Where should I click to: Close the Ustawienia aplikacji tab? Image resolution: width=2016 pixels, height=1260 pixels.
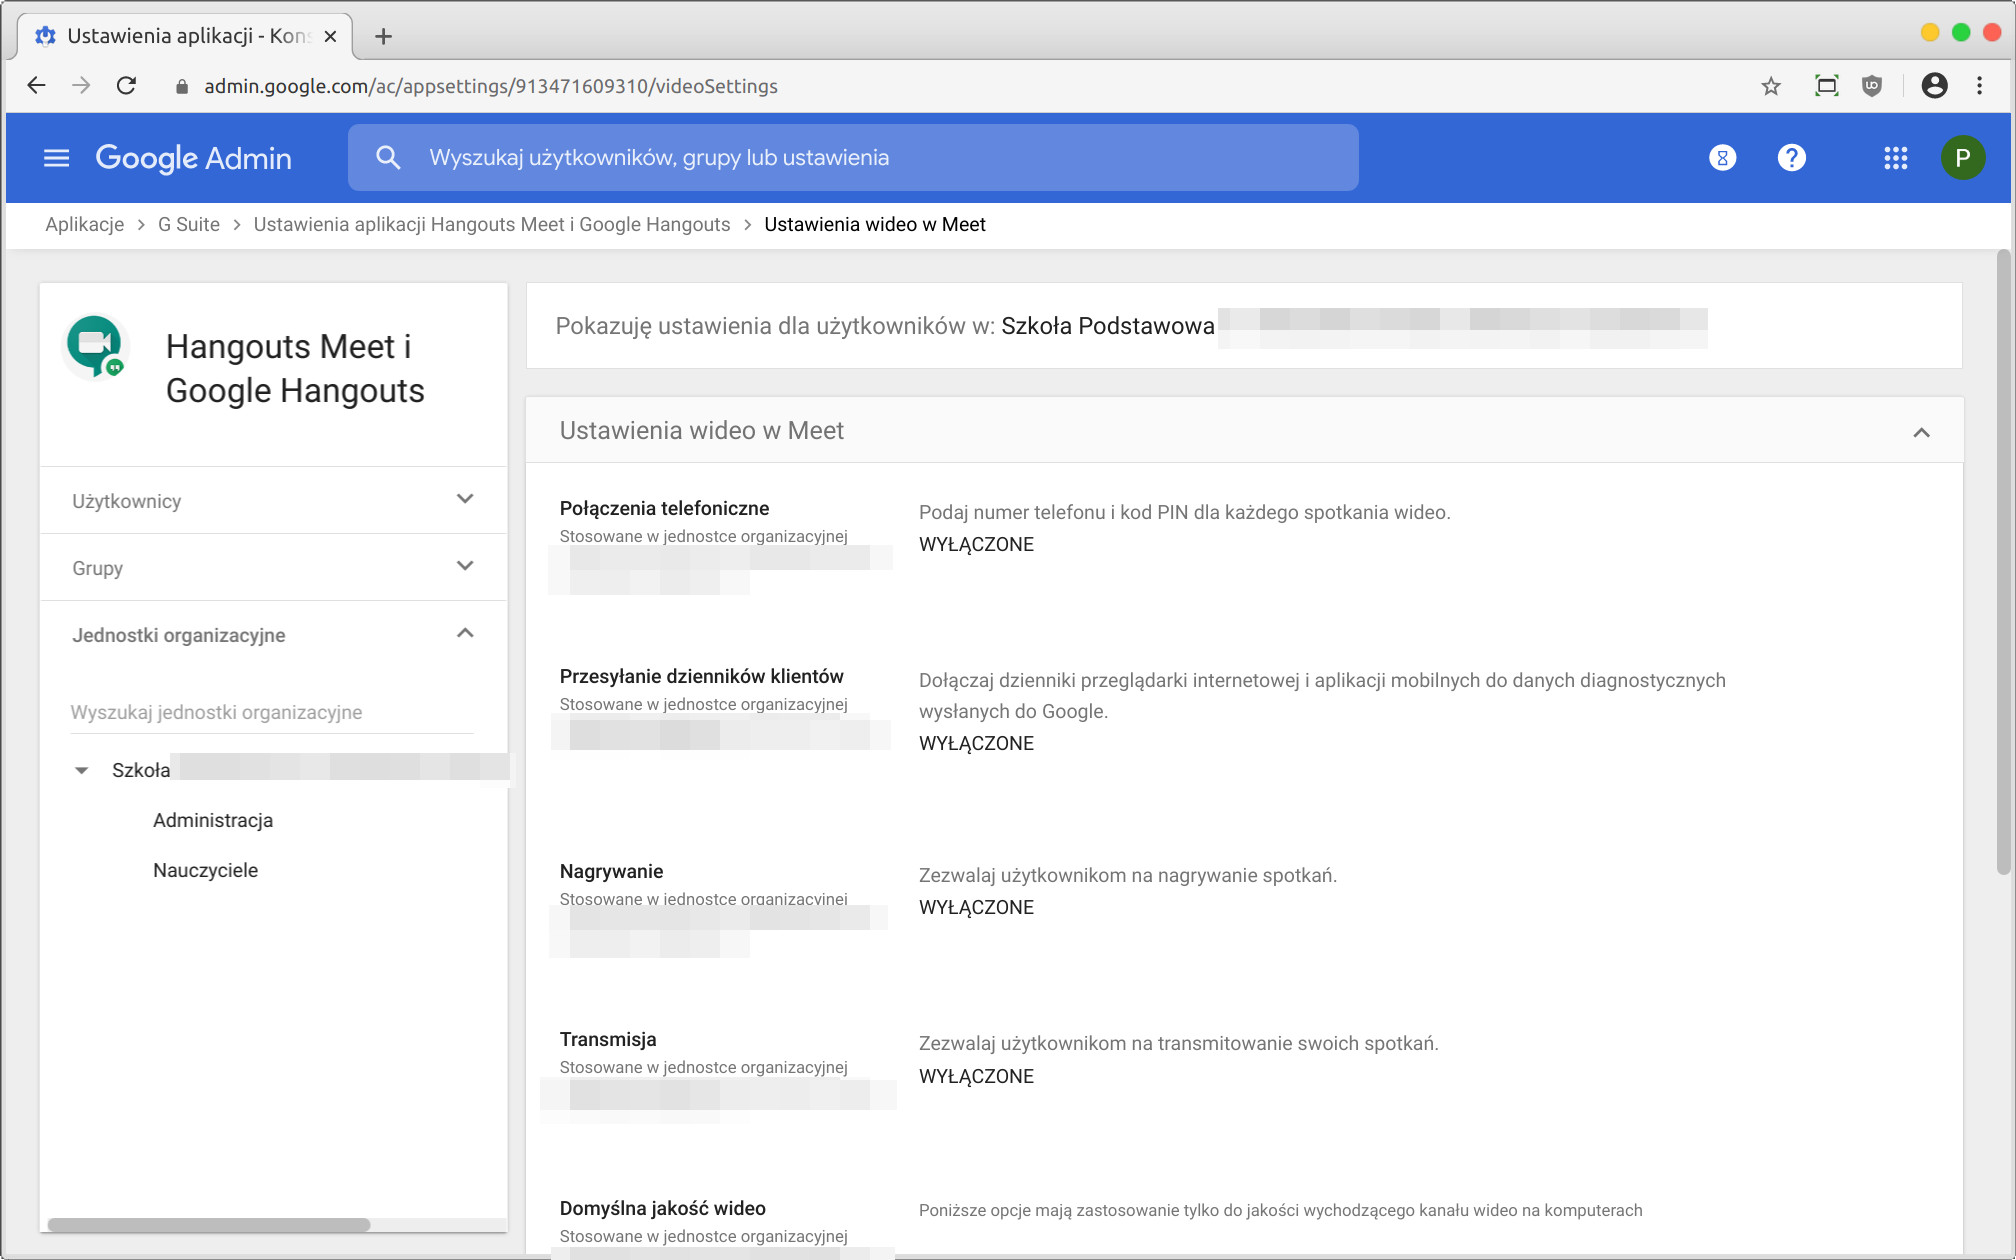click(x=330, y=37)
